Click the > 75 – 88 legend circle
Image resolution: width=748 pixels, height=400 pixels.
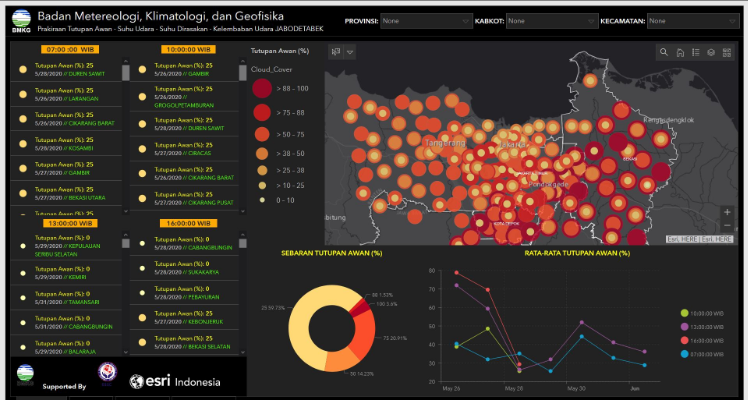pyautogui.click(x=262, y=113)
